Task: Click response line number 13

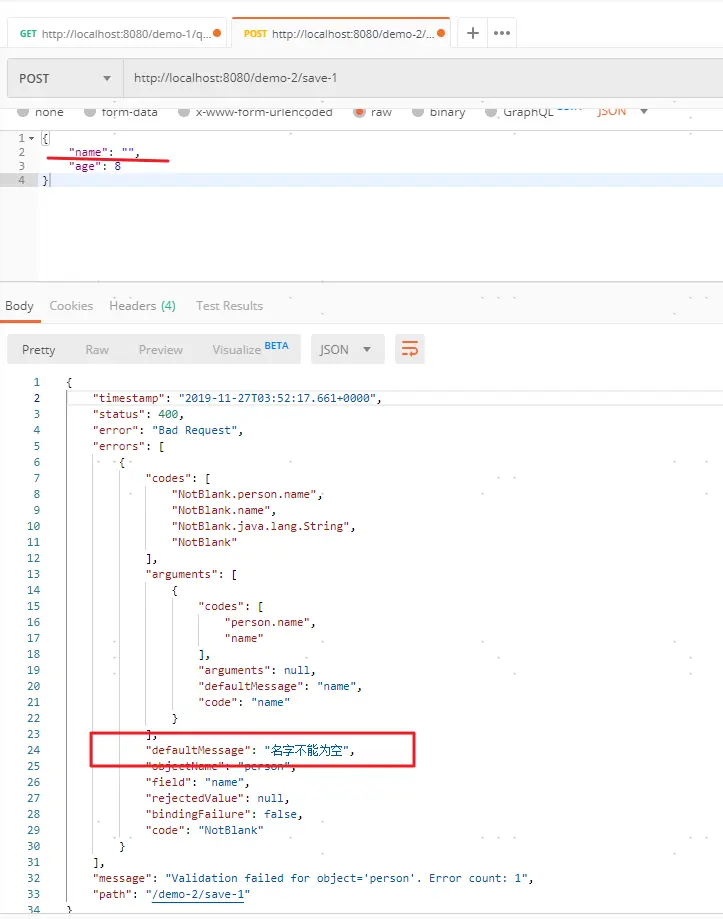Action: coord(33,574)
